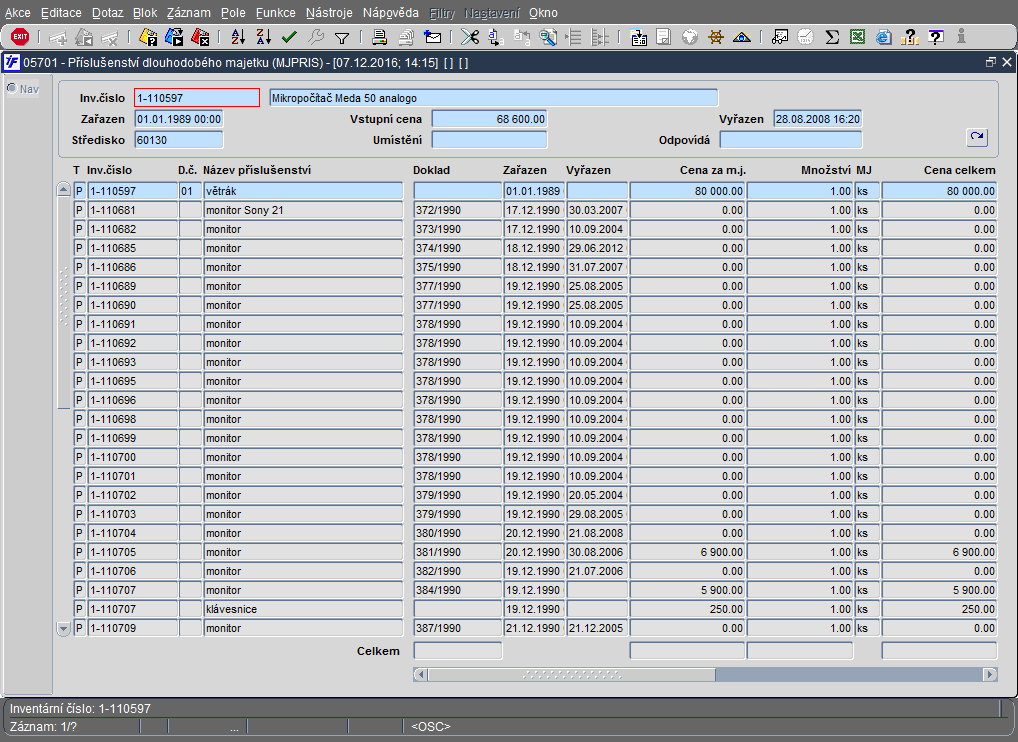Click the ship wheel navigation icon
This screenshot has width=1018, height=742.
click(715, 37)
